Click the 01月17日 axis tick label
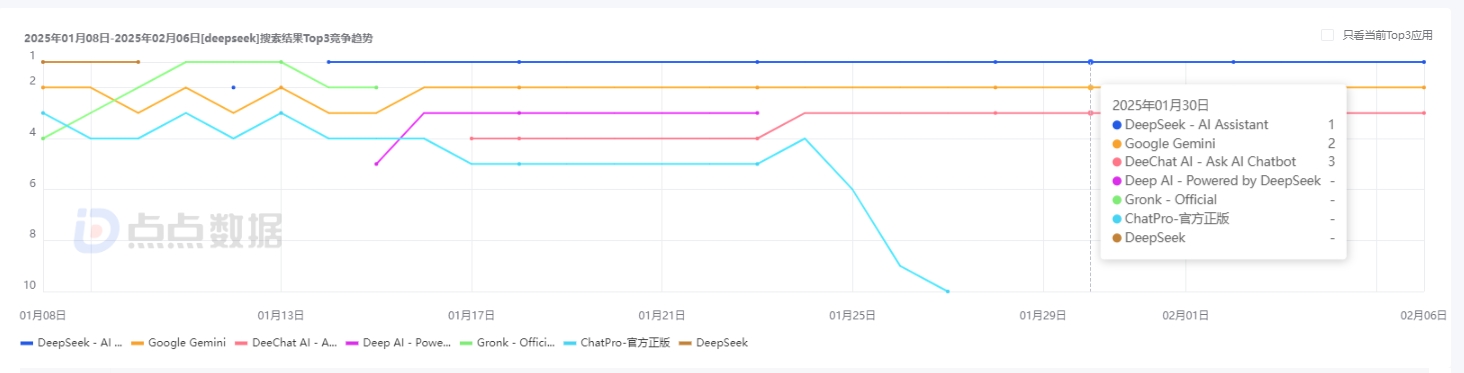The image size is (1464, 373). point(472,315)
